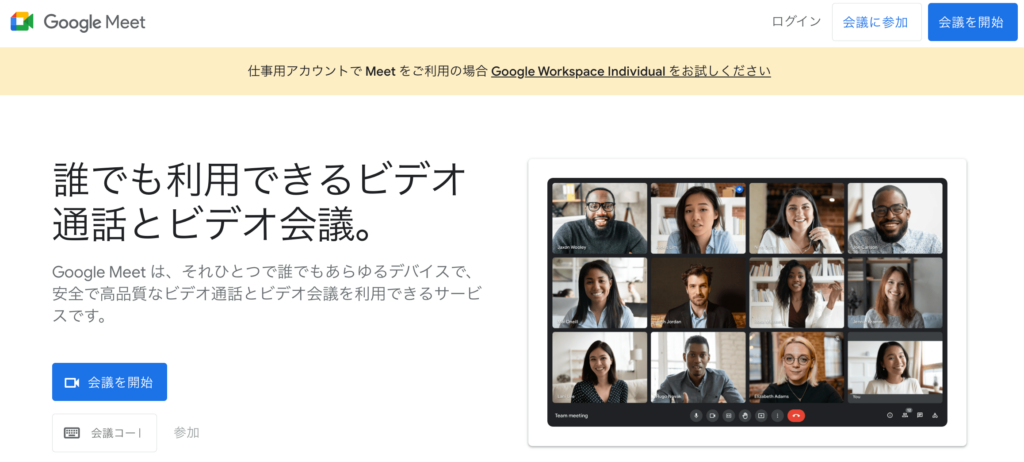The image size is (1024, 462).
Task: Click the present screen icon in preview illustration
Action: click(x=761, y=416)
